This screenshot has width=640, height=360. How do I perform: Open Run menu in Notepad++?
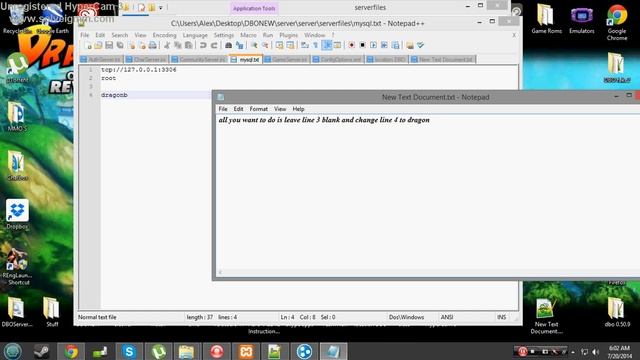[268, 35]
